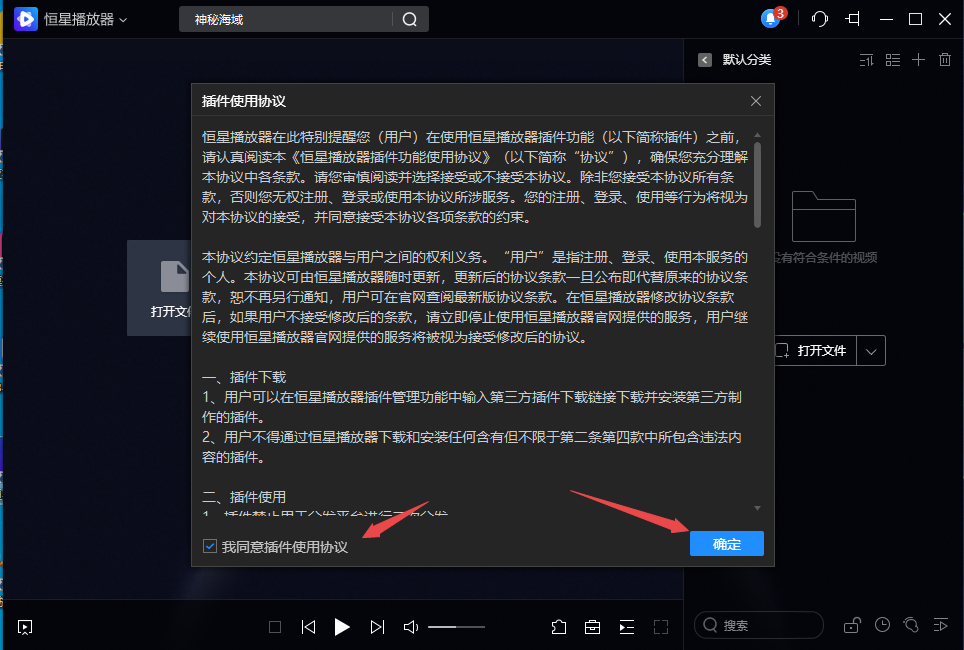Click the screenshot snipping icon at bottom right

(912, 625)
